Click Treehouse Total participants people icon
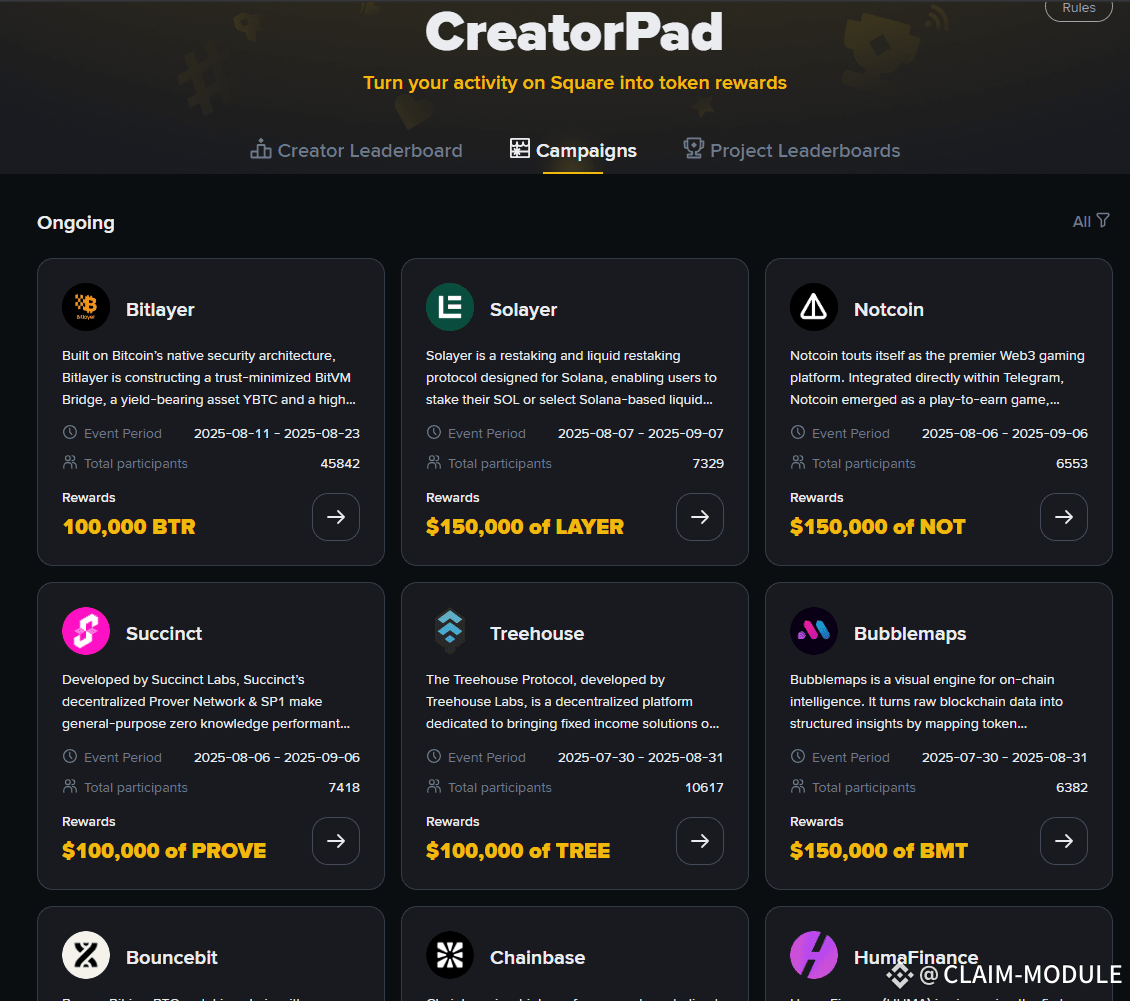This screenshot has height=1001, width=1130. click(434, 786)
